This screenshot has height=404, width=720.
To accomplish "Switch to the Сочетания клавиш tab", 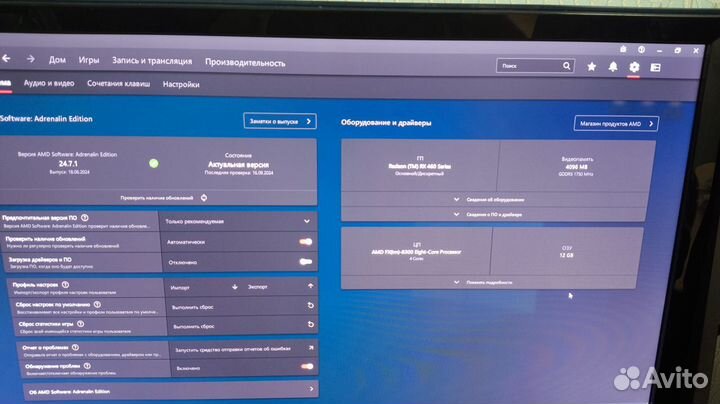I will click(x=118, y=85).
